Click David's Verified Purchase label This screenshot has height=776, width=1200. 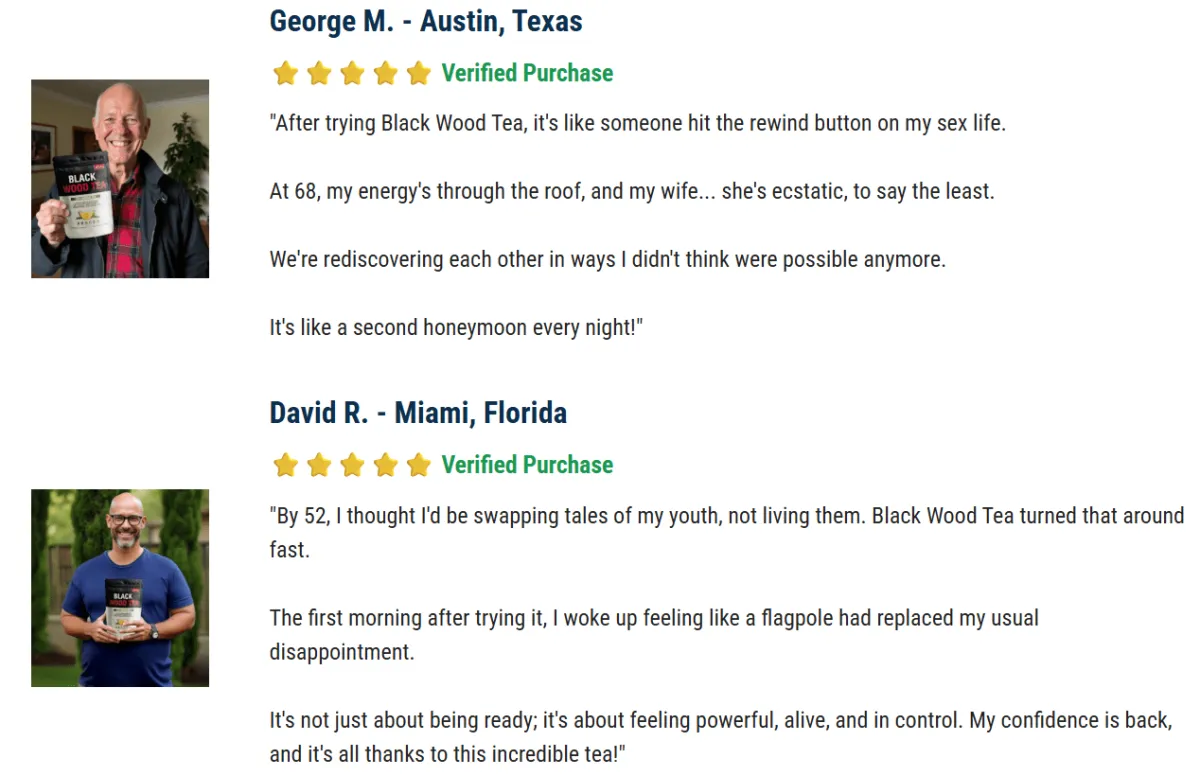click(527, 465)
